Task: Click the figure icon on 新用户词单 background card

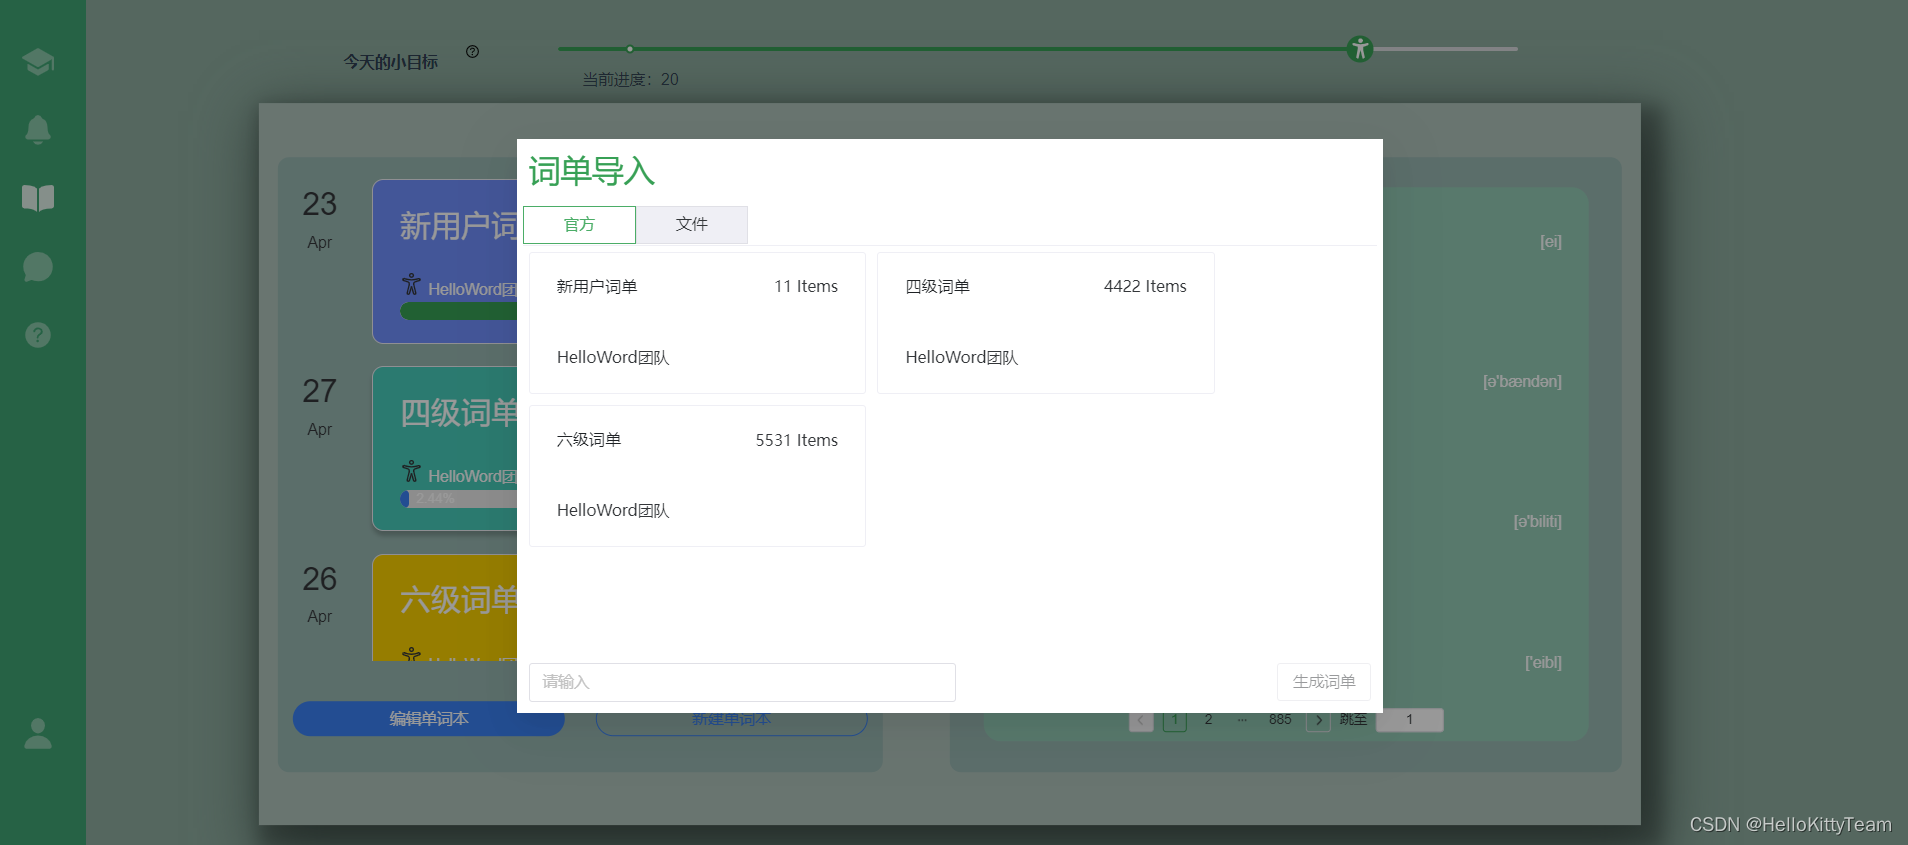Action: coord(411,284)
